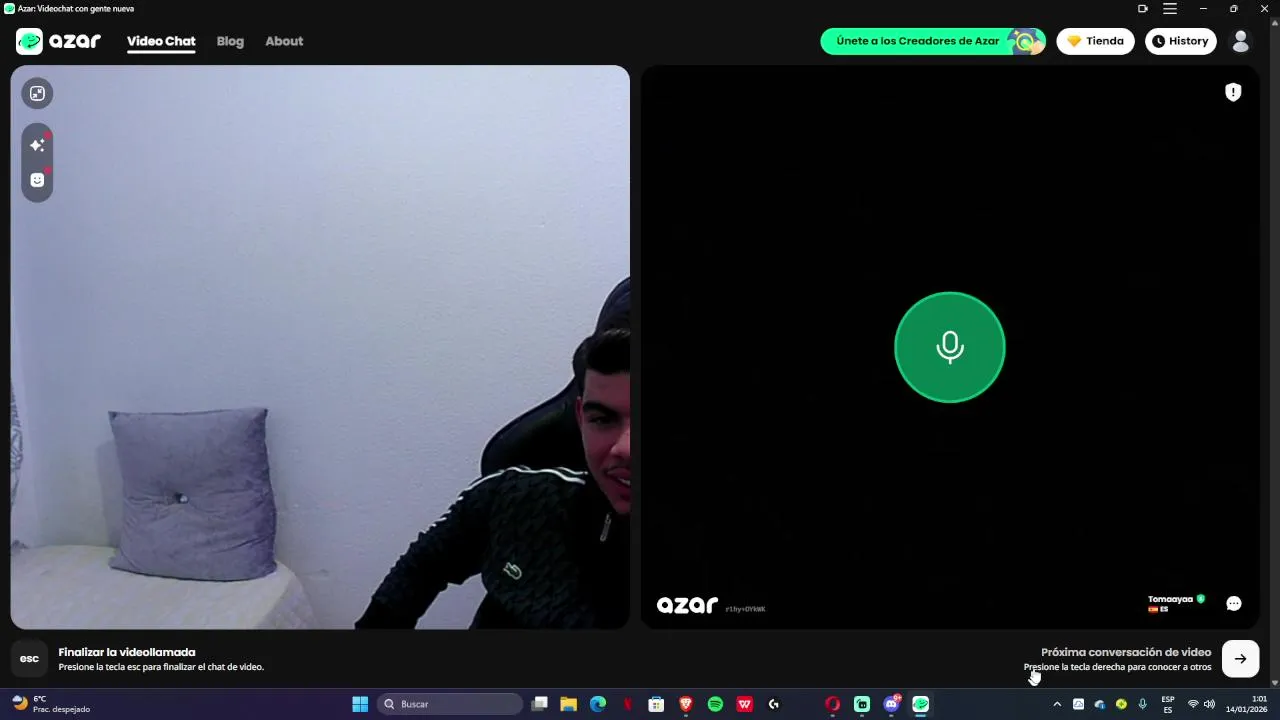Open the ESP language input switcher
1280x720 pixels.
(x=1167, y=704)
